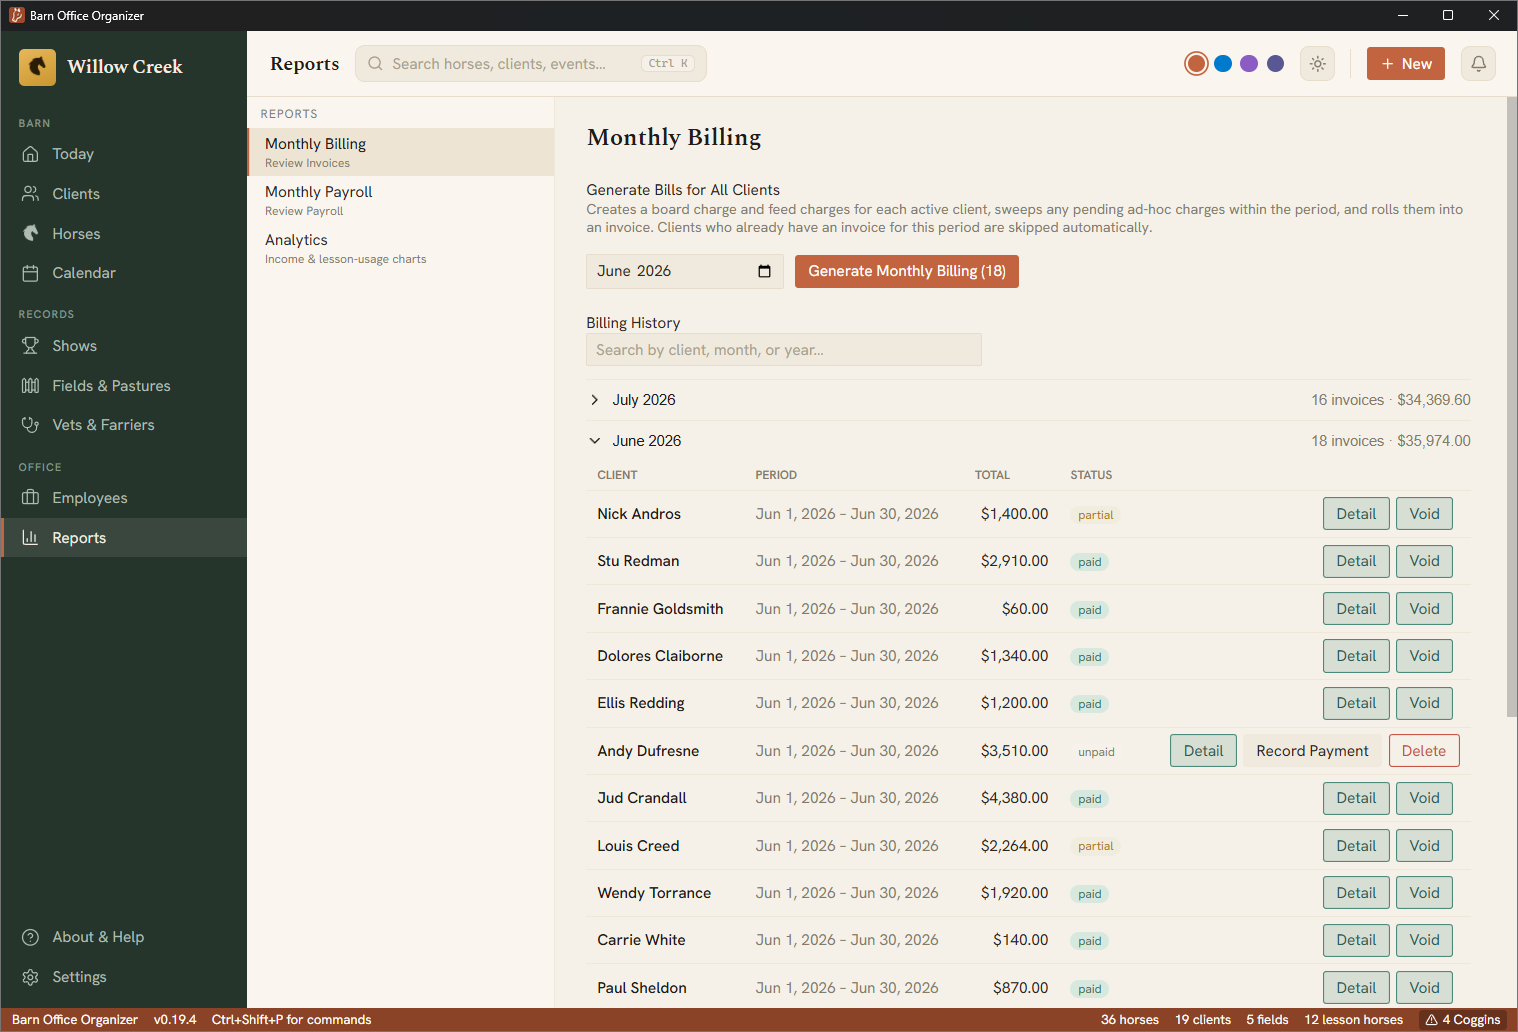Click the TOTAL column header

tap(992, 475)
